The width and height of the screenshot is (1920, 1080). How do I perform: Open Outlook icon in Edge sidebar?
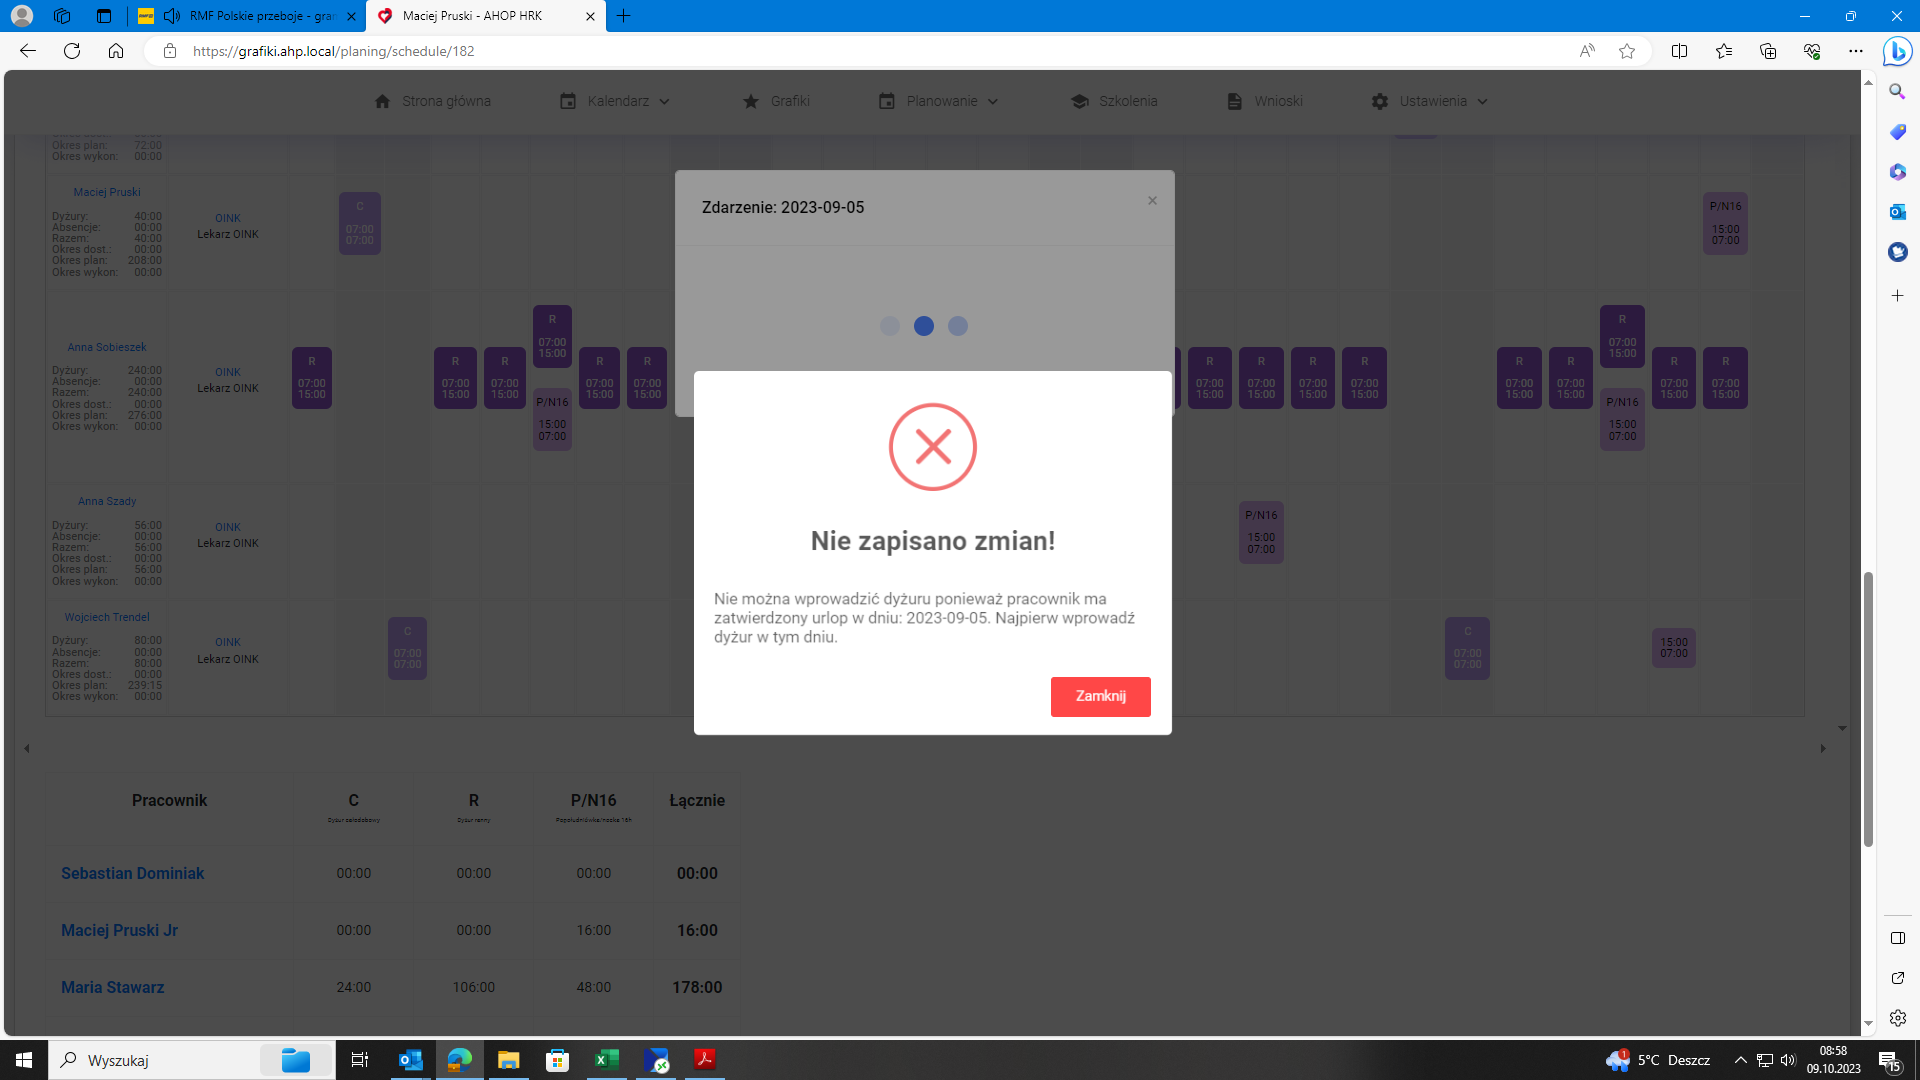coord(1897,212)
